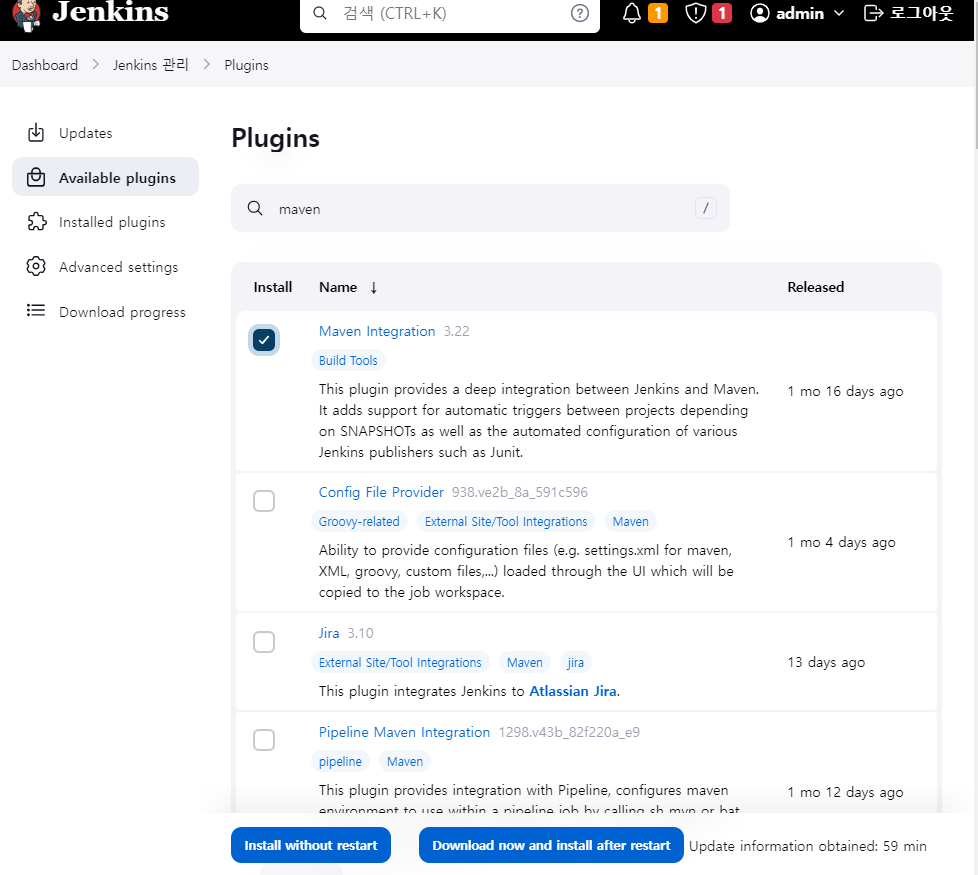Click Download now and install after restart
Image resolution: width=978 pixels, height=875 pixels.
click(x=551, y=845)
